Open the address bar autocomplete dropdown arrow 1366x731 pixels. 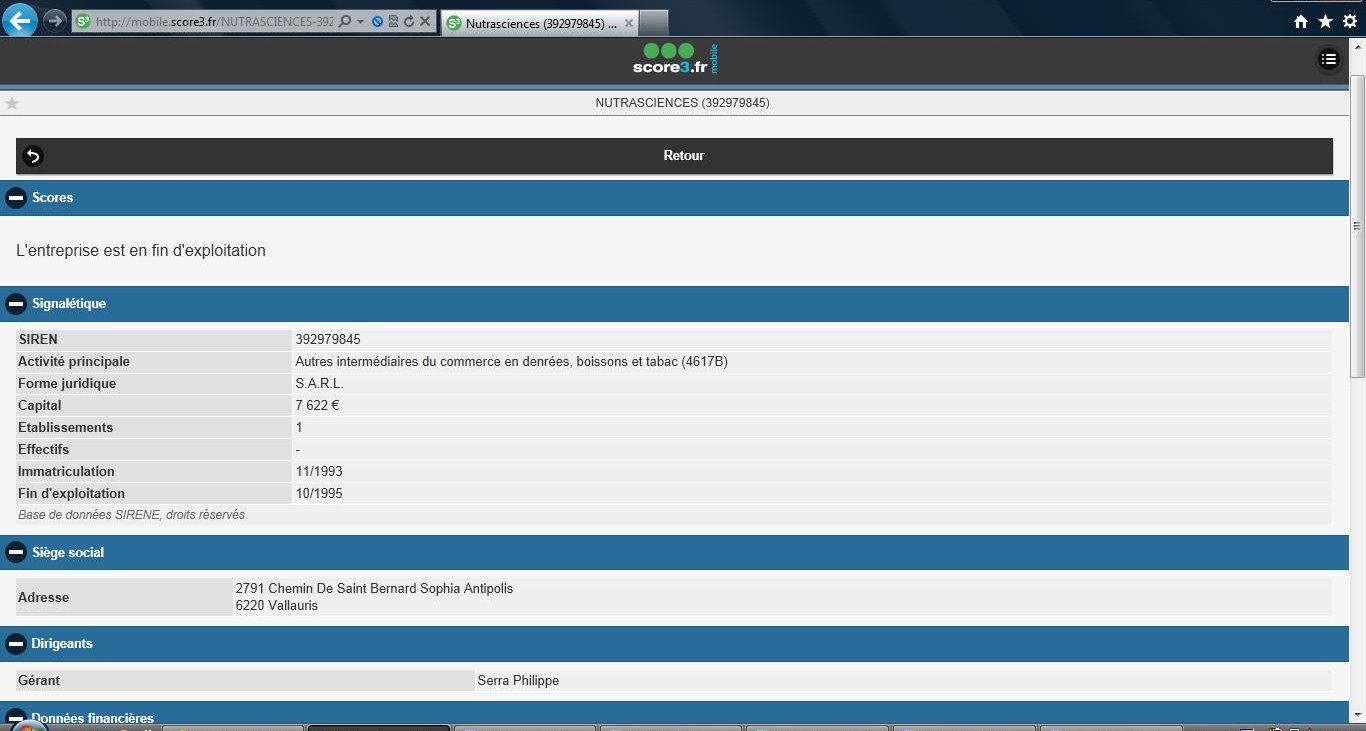(360, 21)
